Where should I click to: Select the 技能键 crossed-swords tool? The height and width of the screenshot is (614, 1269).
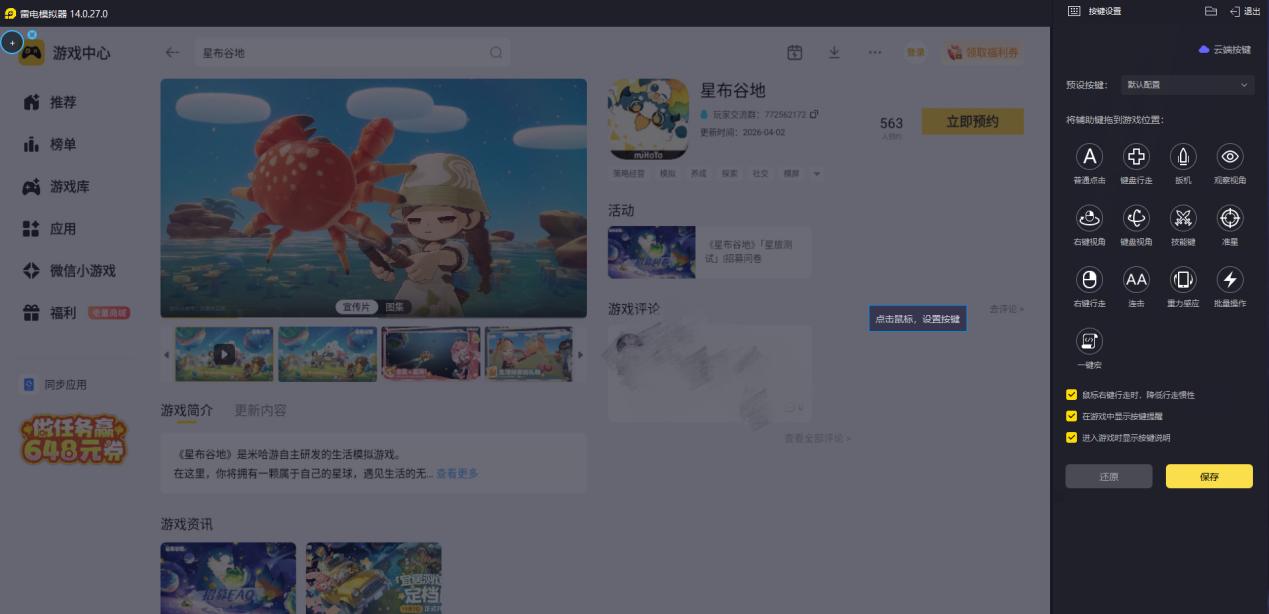click(x=1183, y=218)
